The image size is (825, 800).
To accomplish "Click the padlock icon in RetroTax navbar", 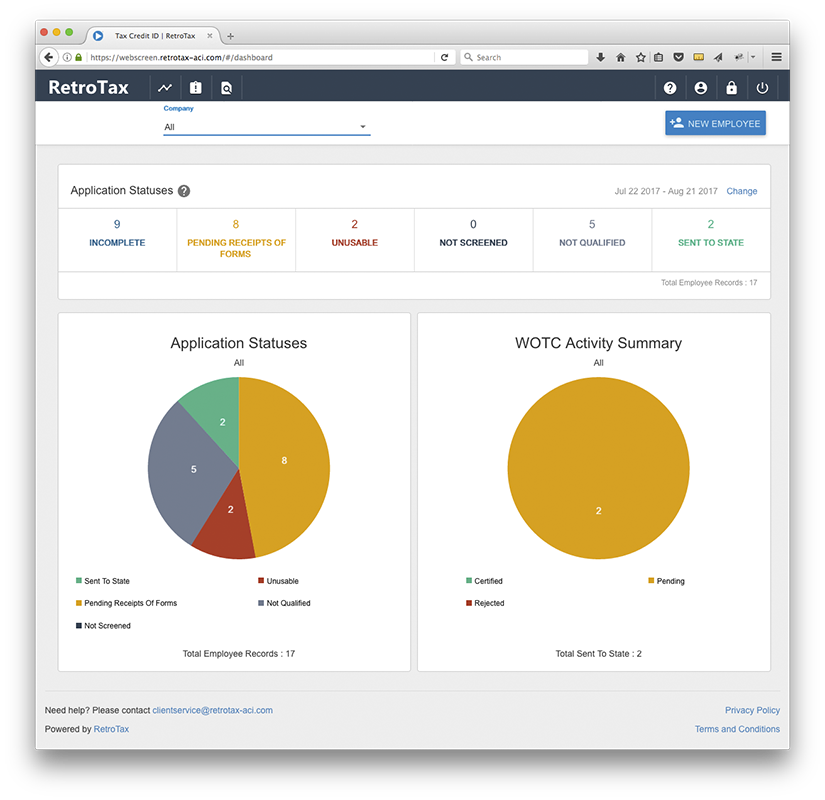I will [x=731, y=87].
